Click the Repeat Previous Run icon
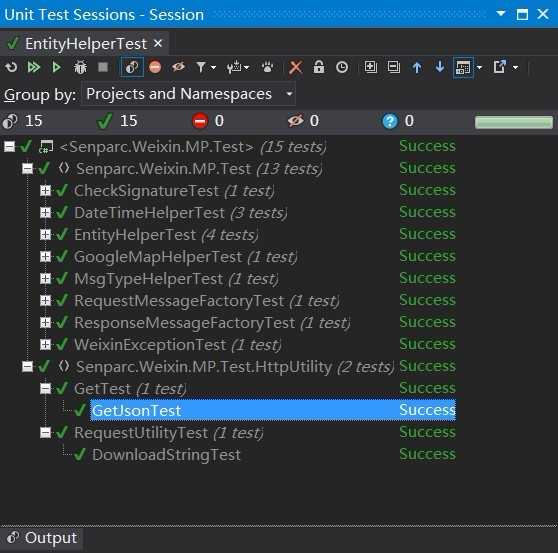558x553 pixels. [x=11, y=67]
